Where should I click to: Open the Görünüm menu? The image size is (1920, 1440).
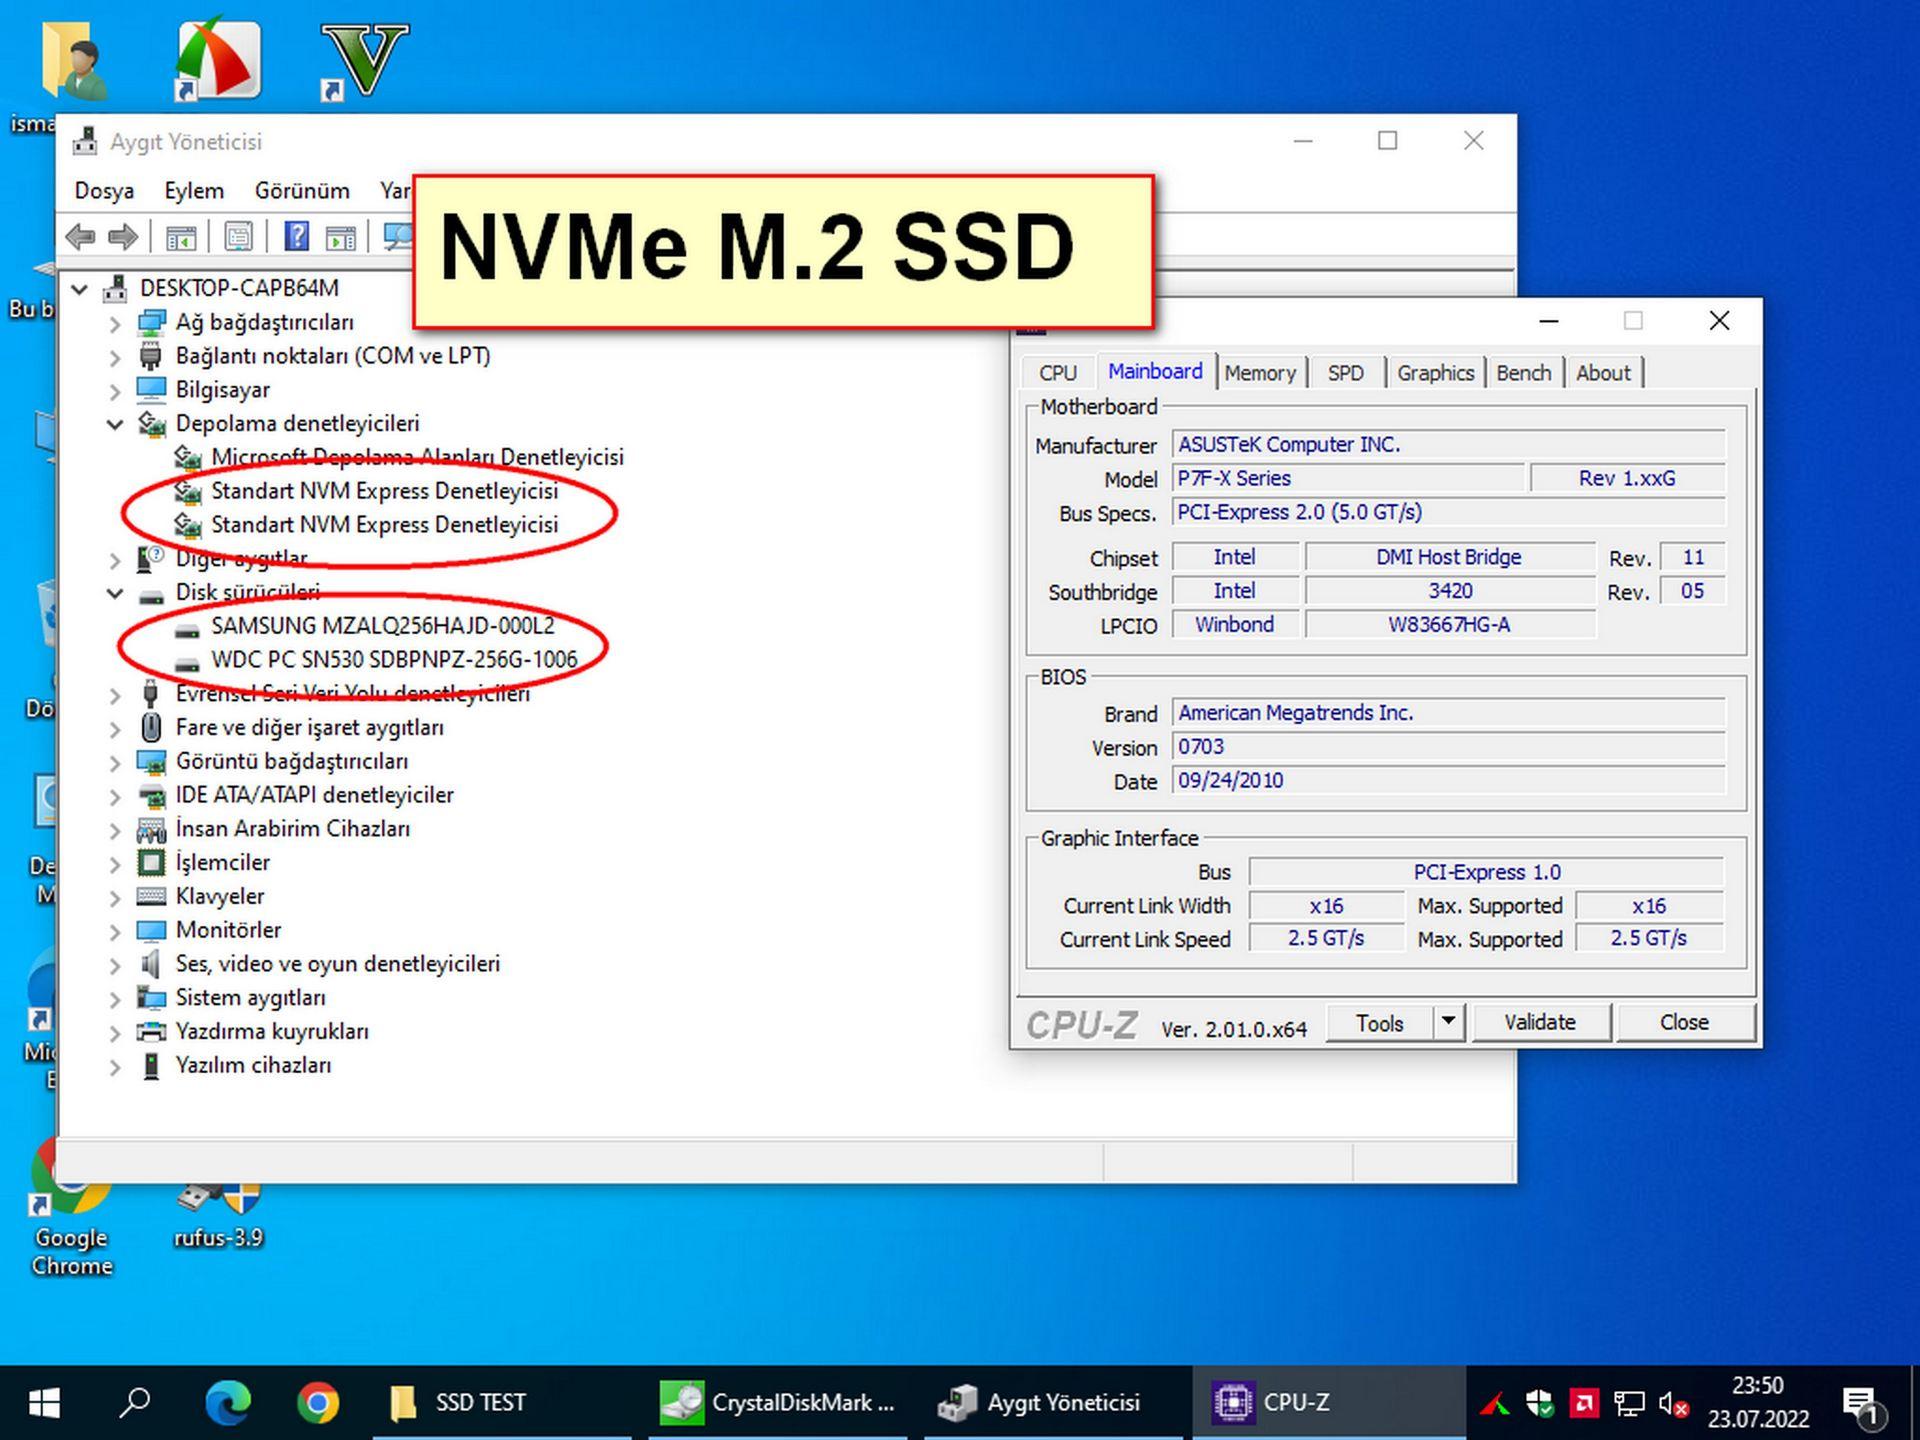[x=302, y=190]
